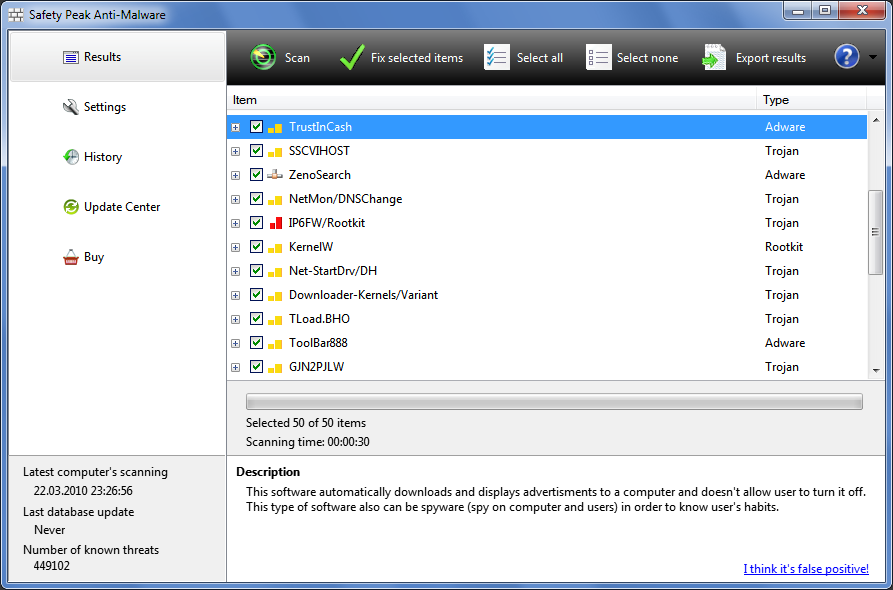Screen dimensions: 893x590
Task: Select the ToolBar888 row name
Action: click(x=318, y=343)
